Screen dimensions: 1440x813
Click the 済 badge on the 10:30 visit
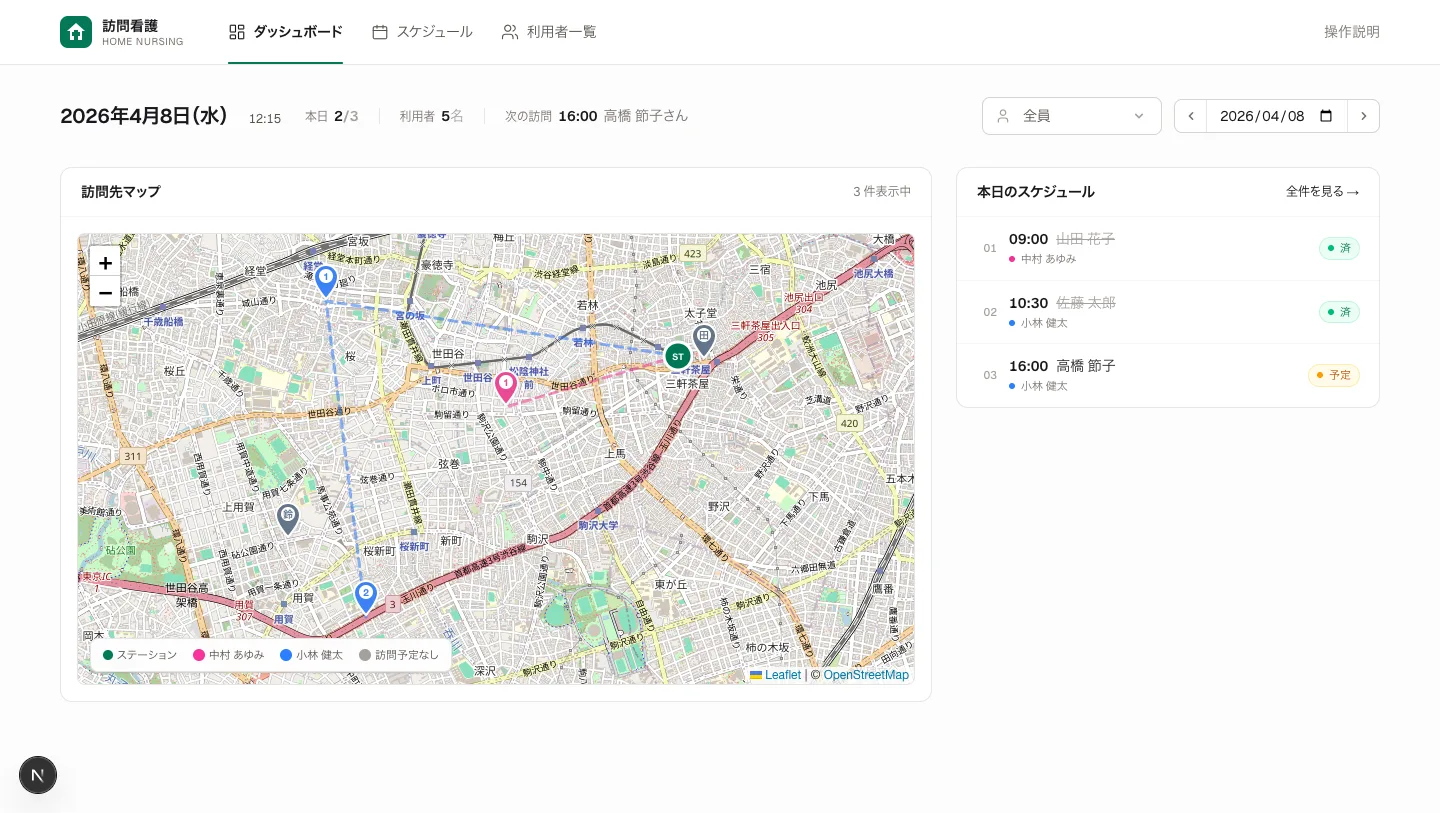(1339, 312)
